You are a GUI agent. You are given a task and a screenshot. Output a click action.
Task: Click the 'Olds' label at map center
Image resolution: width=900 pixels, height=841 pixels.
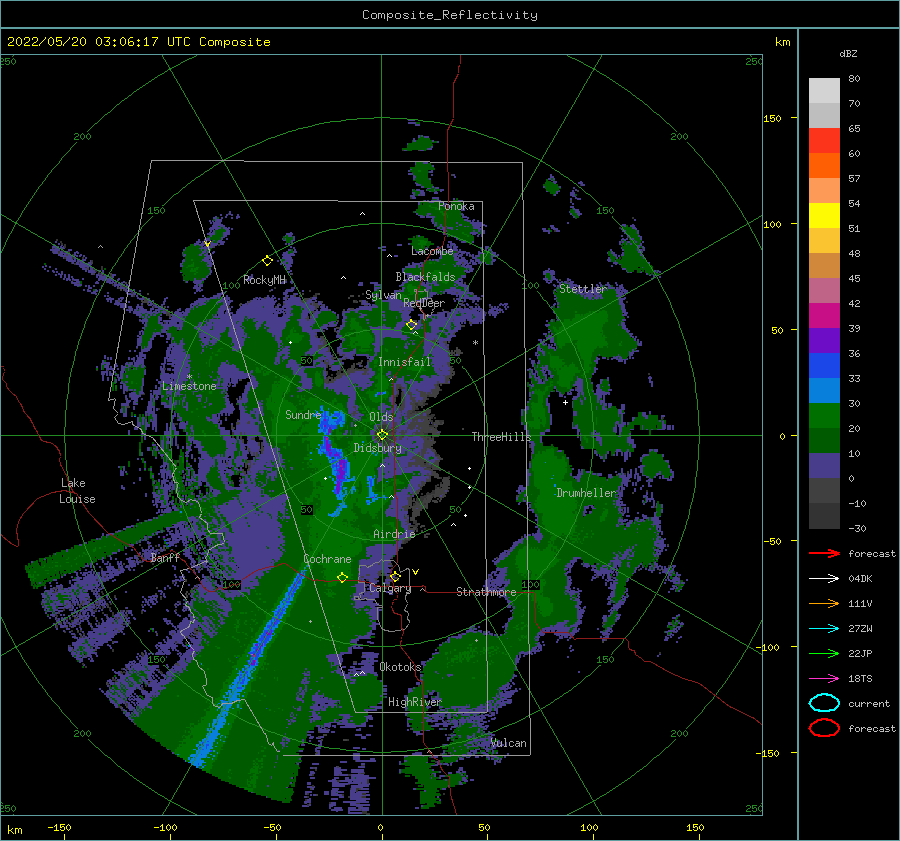click(381, 417)
